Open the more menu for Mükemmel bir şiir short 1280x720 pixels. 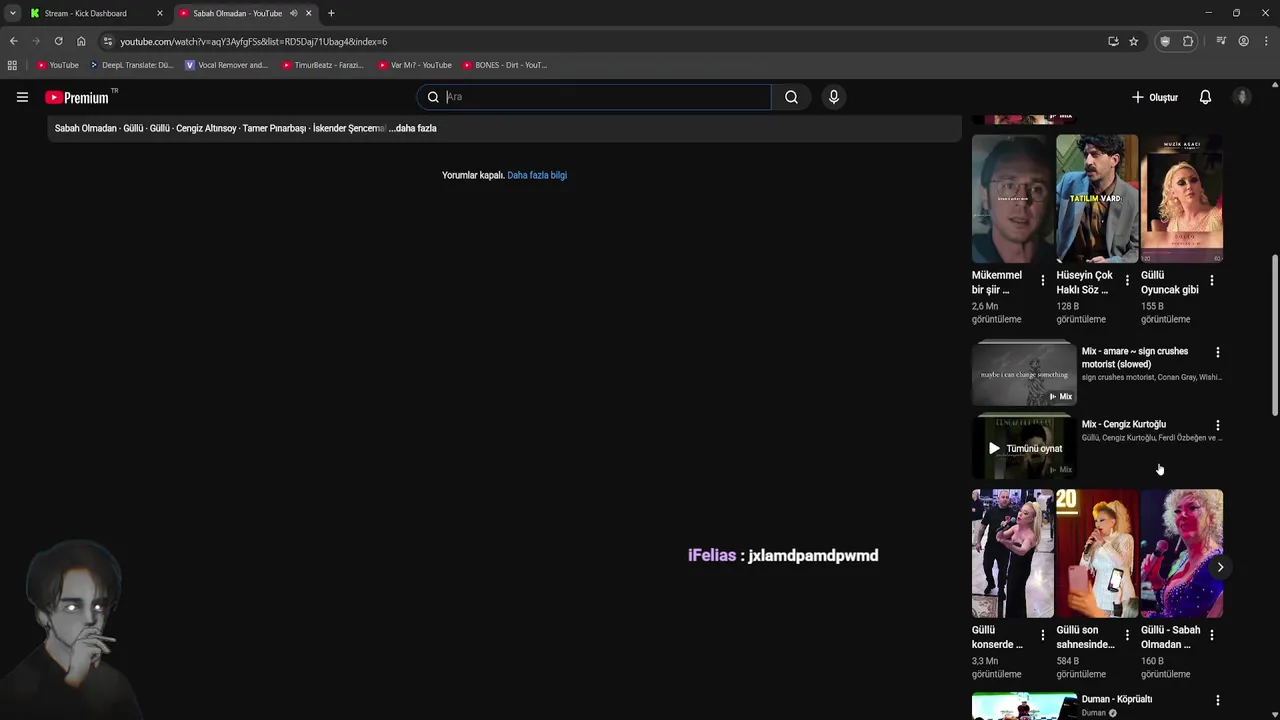point(1043,281)
